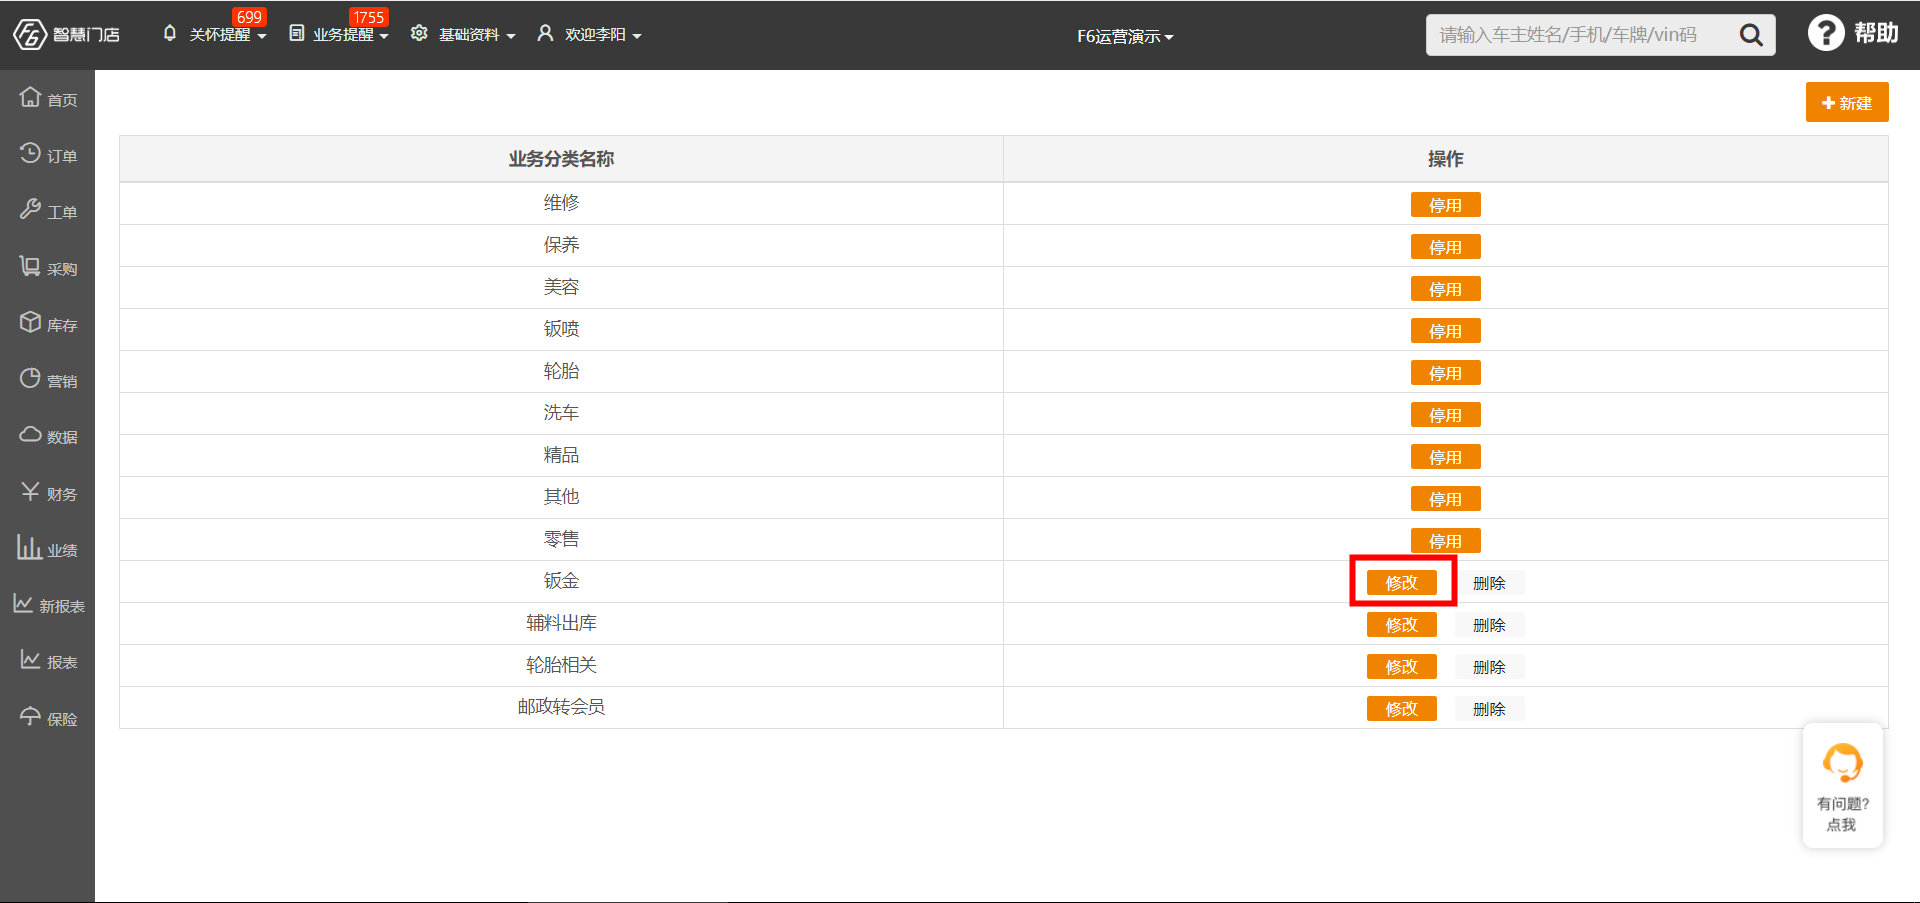Select the 钣金 category name cell
The image size is (1920, 903).
pyautogui.click(x=561, y=581)
